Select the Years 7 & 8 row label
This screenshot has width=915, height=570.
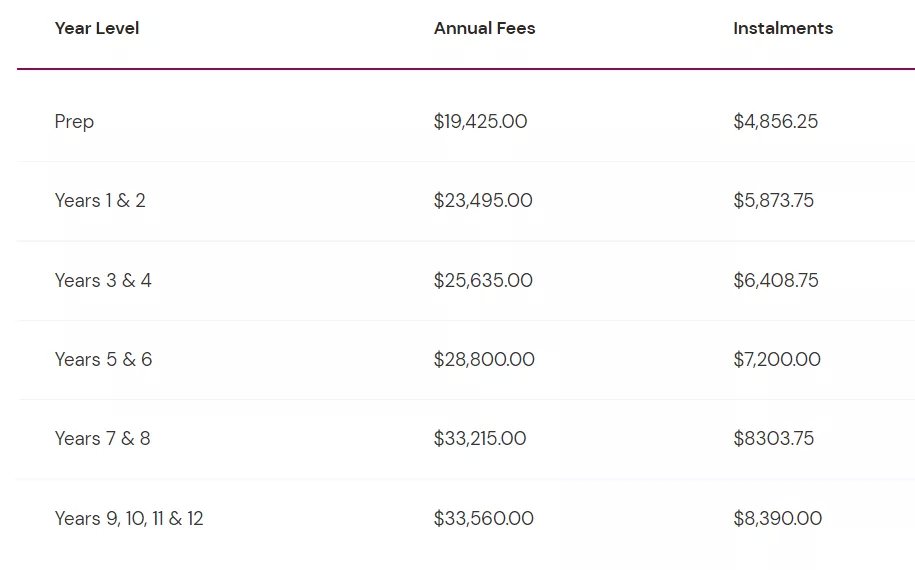(x=103, y=439)
